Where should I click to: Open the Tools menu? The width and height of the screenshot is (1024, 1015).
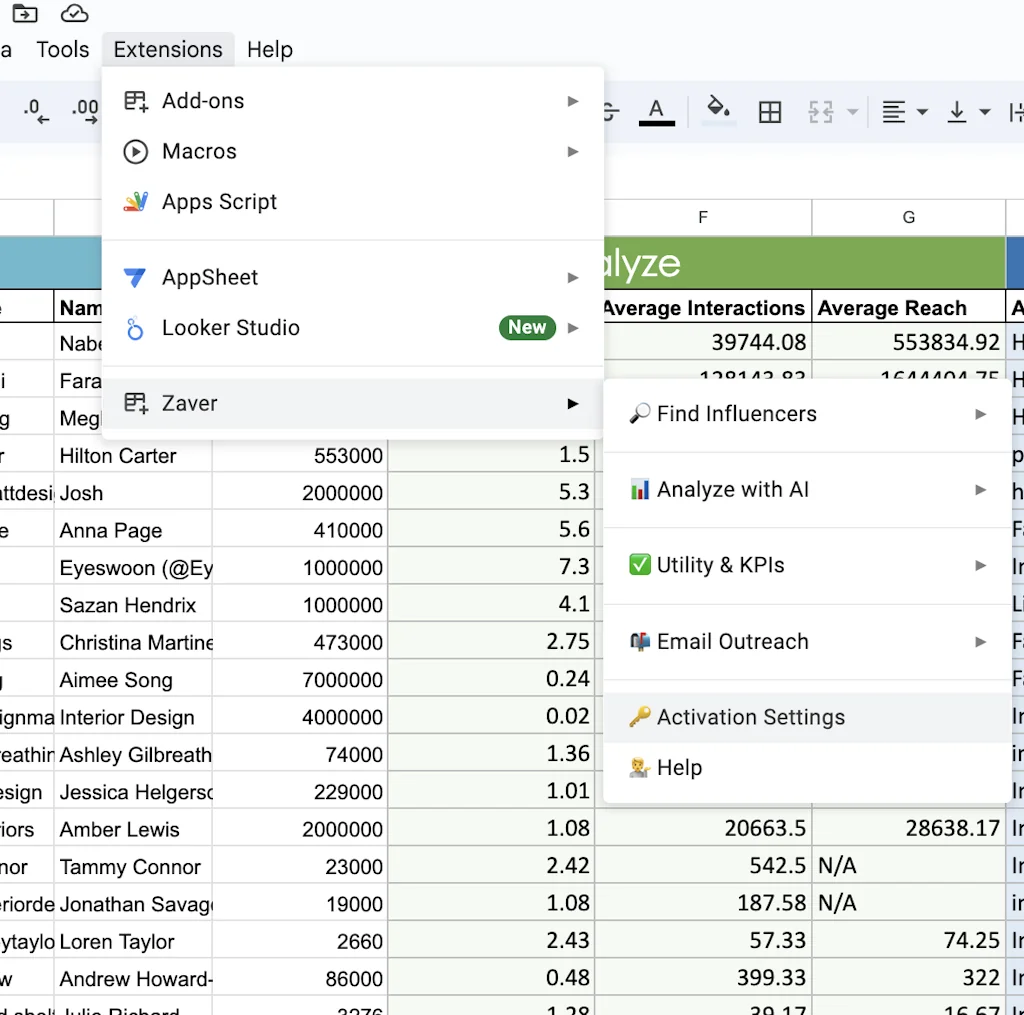(62, 49)
